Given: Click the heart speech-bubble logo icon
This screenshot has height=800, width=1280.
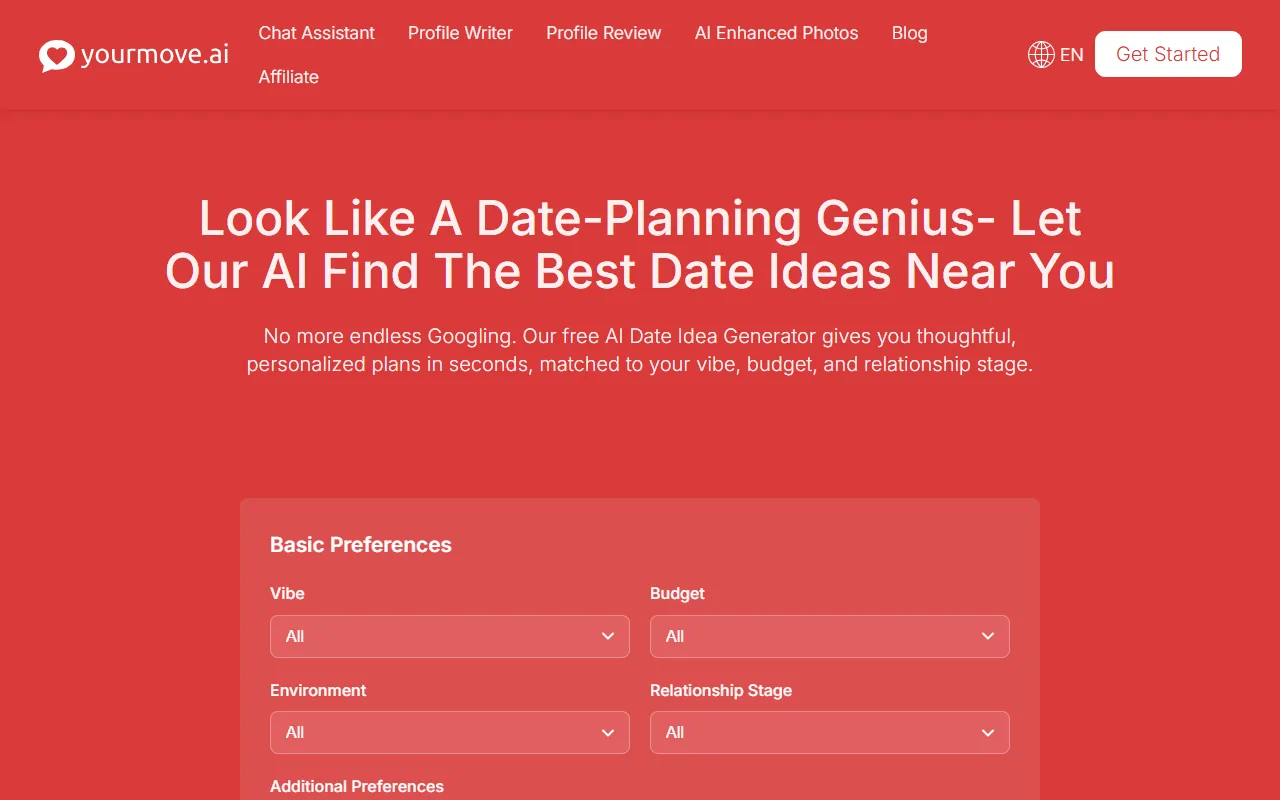Looking at the screenshot, I should [57, 55].
